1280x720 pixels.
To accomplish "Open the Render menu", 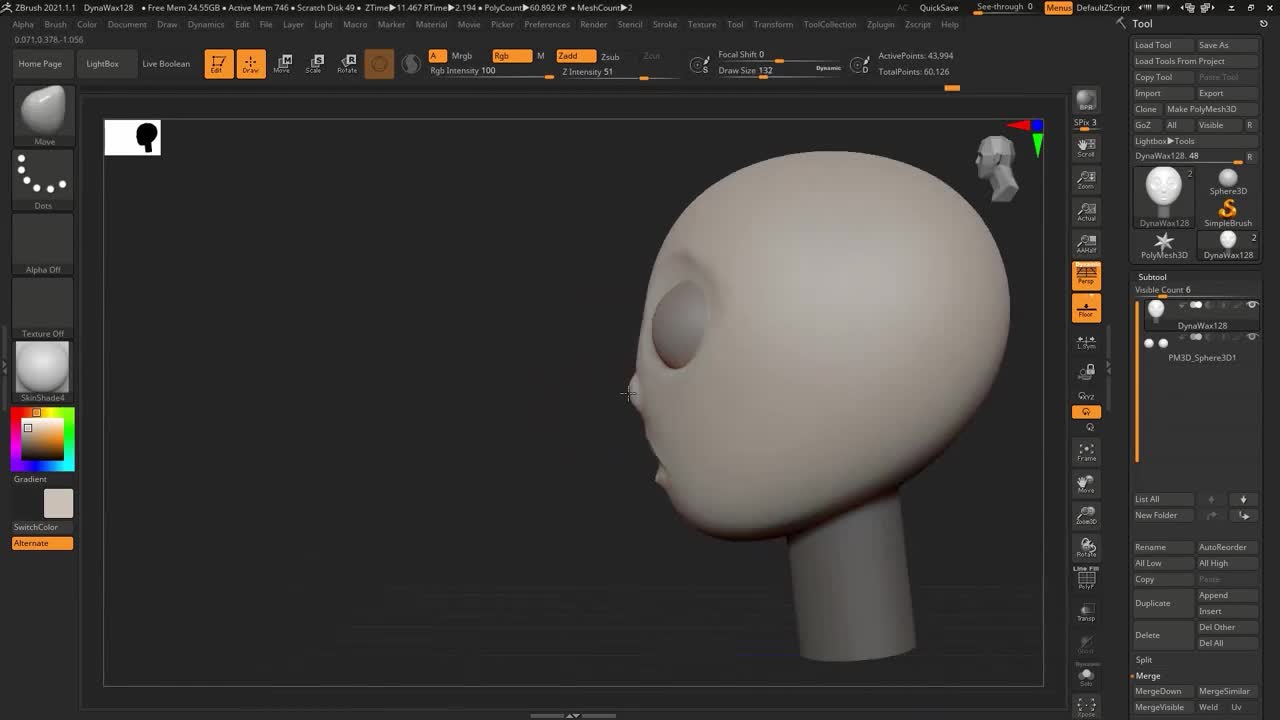I will click(x=594, y=24).
